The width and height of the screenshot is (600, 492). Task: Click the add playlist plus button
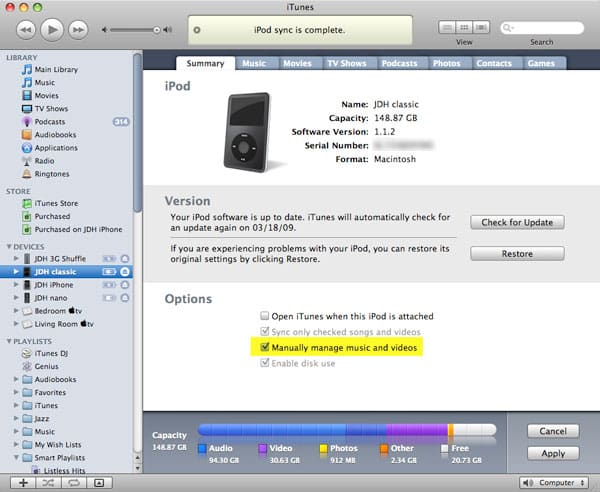pyautogui.click(x=22, y=482)
